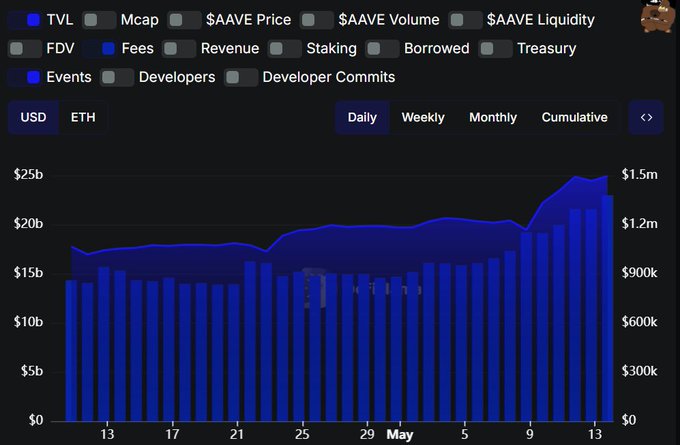Click the 21 date axis label
The height and width of the screenshot is (445, 680).
click(x=237, y=435)
